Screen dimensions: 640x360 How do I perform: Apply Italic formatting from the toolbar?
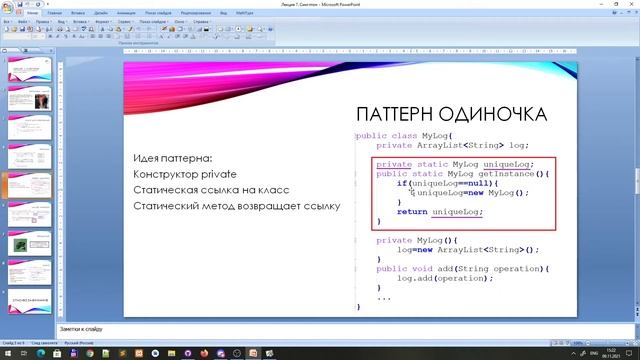click(58, 36)
